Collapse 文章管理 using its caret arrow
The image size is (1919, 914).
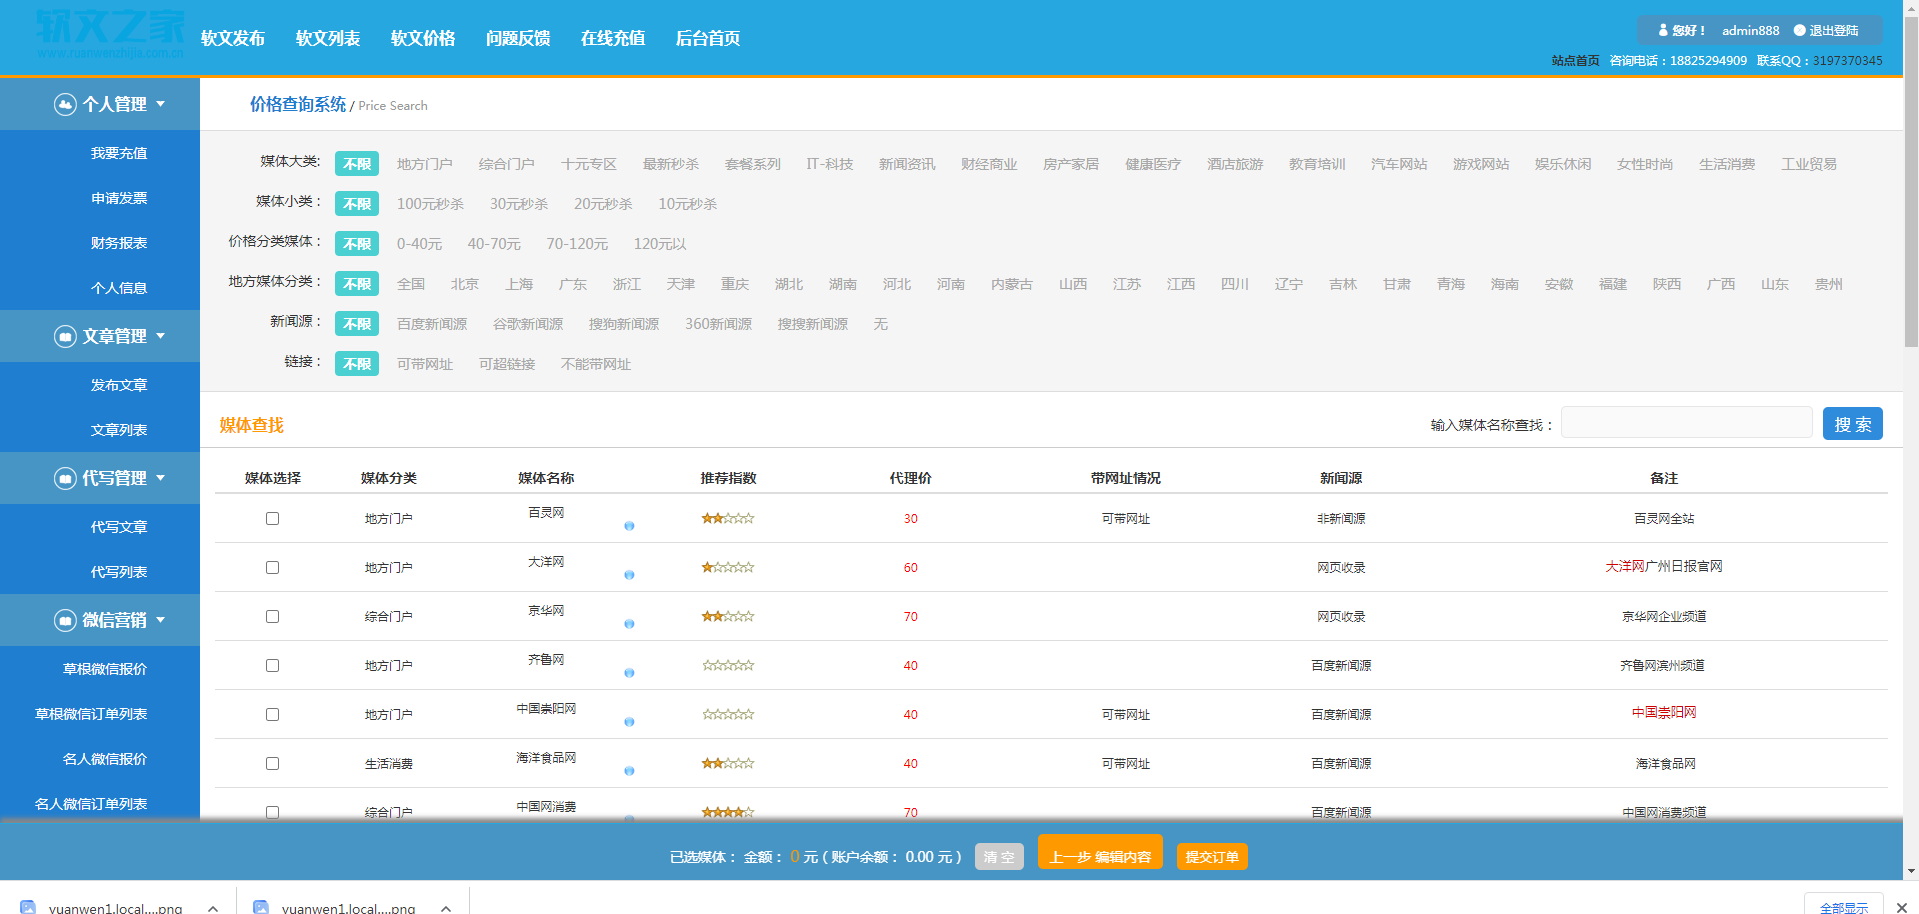pos(161,336)
